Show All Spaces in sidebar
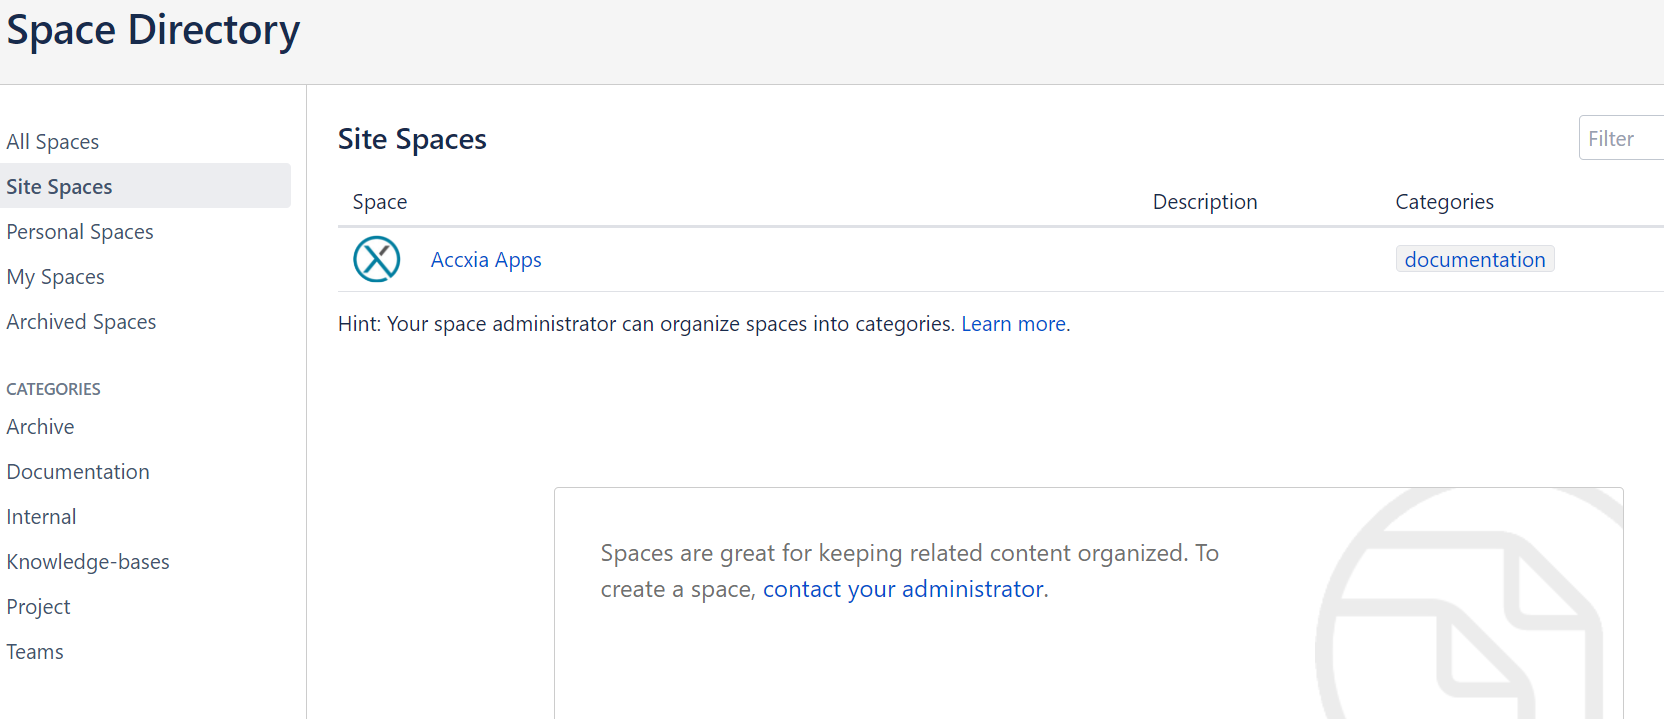 pos(53,142)
